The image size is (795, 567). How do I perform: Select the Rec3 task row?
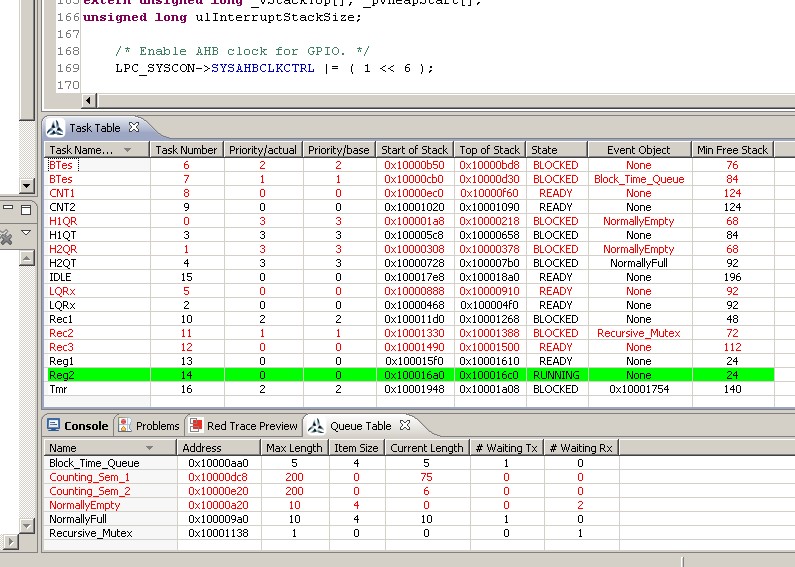tap(411, 347)
